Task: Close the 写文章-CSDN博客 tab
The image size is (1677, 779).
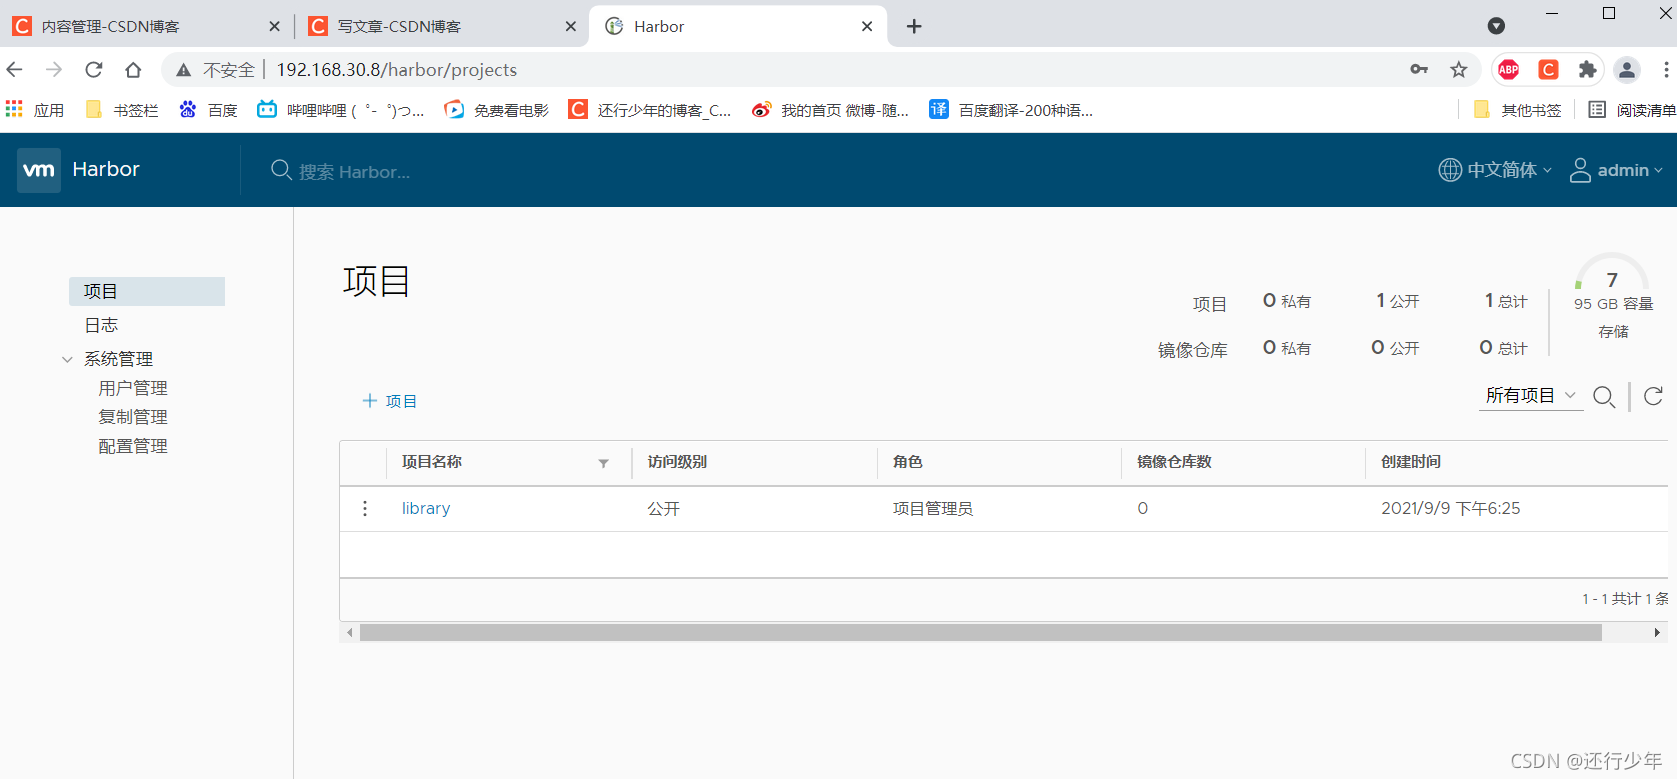Action: 571,26
